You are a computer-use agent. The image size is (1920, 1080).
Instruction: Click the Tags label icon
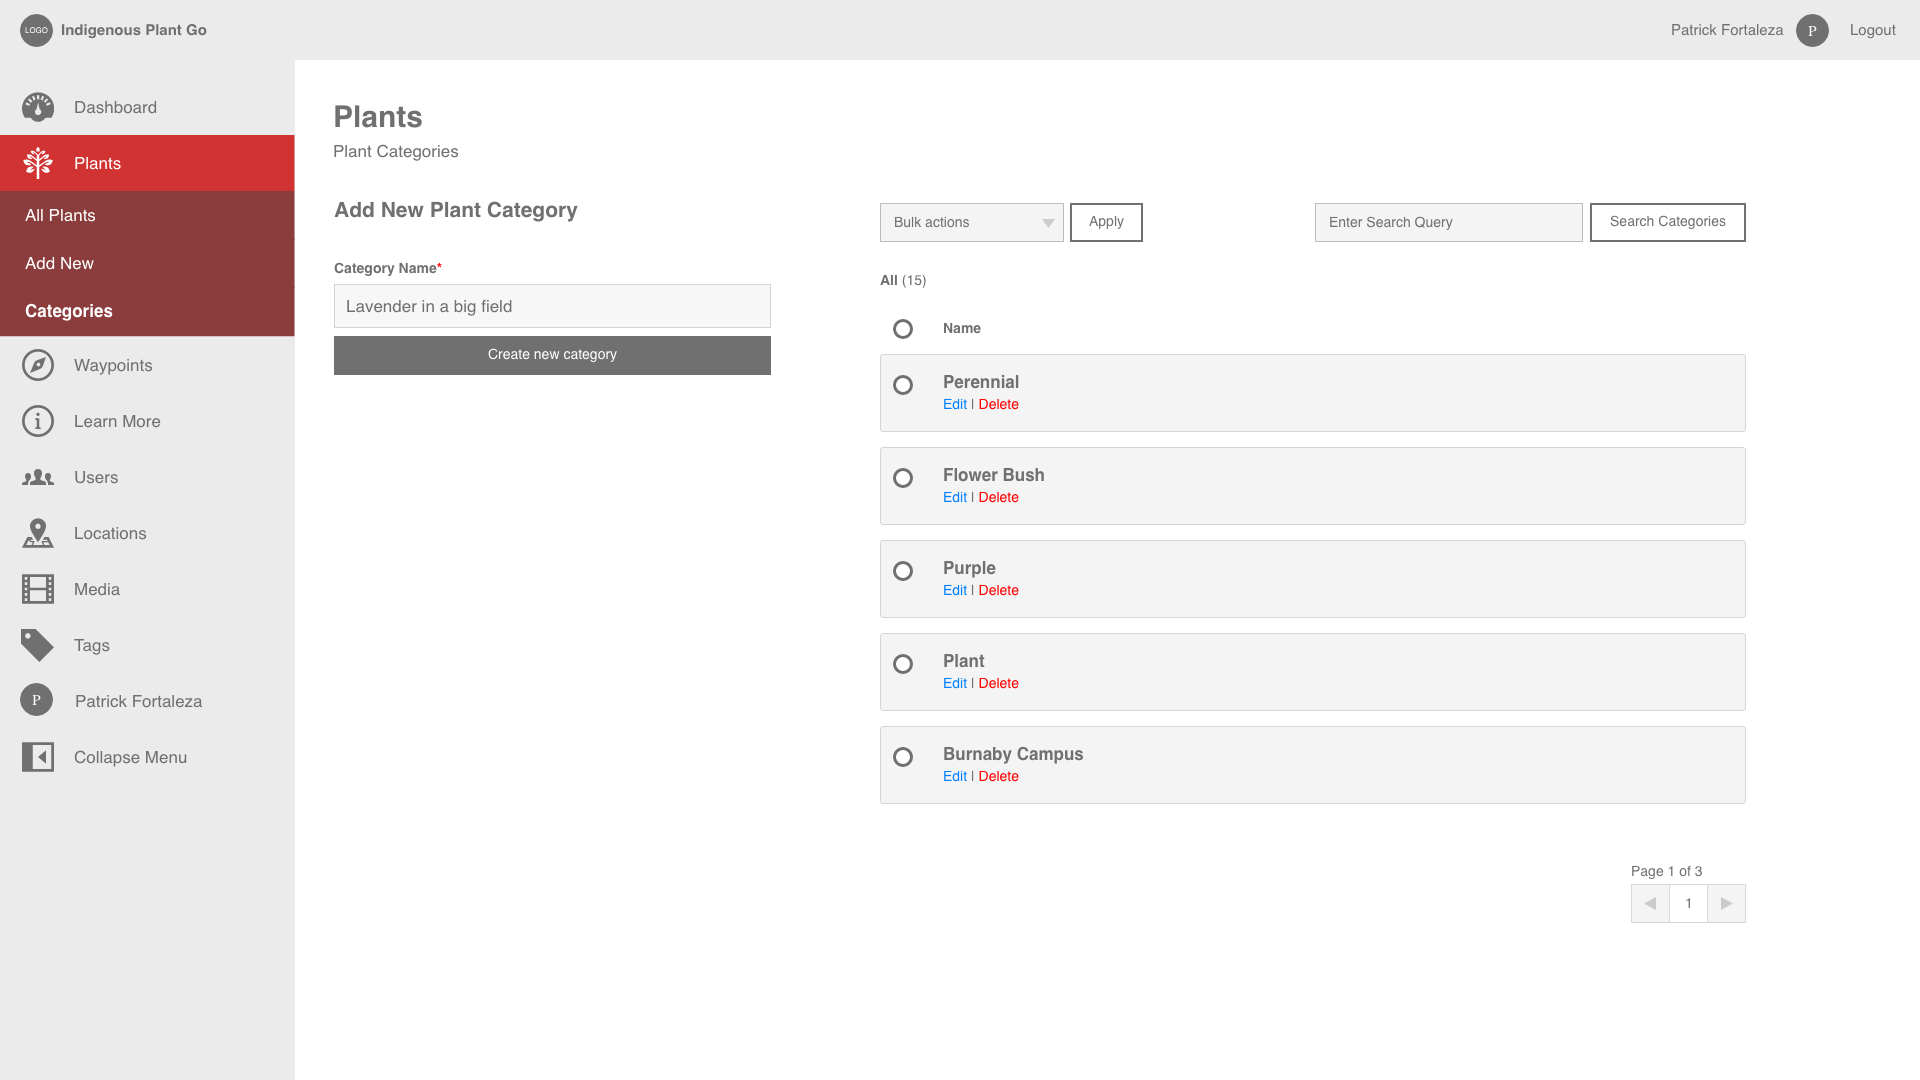tap(38, 645)
